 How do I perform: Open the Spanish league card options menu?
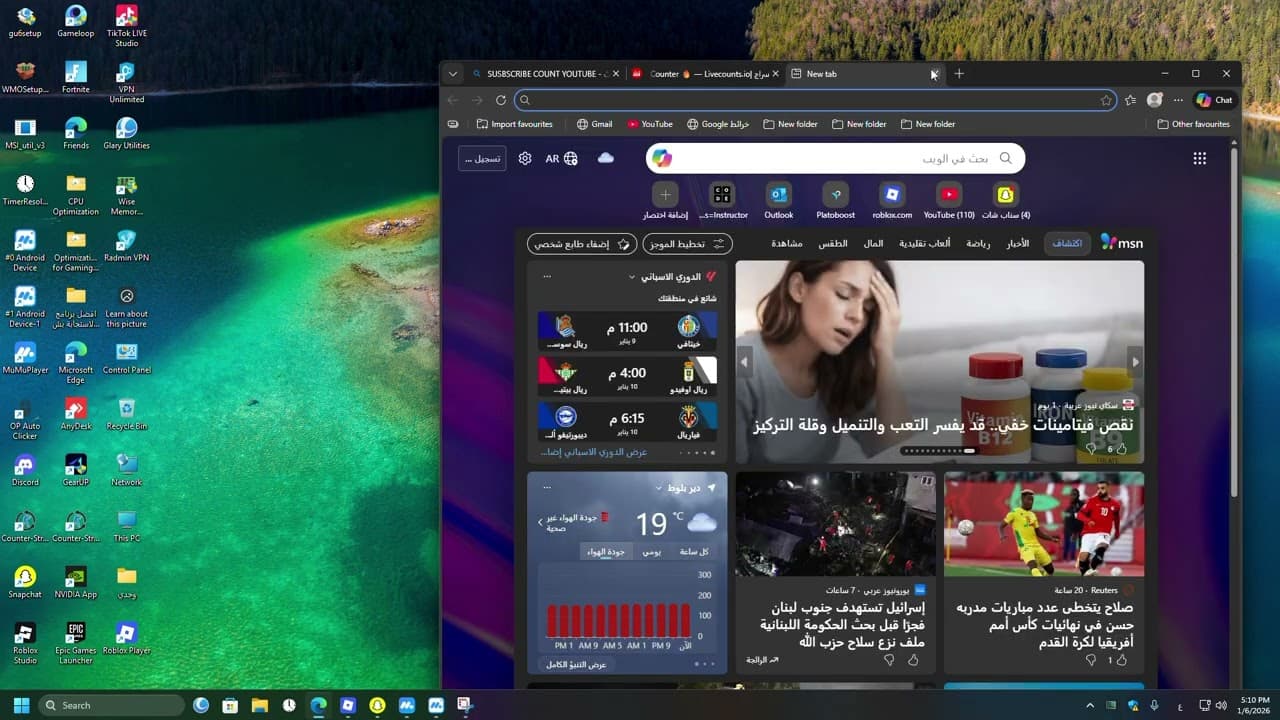547,276
